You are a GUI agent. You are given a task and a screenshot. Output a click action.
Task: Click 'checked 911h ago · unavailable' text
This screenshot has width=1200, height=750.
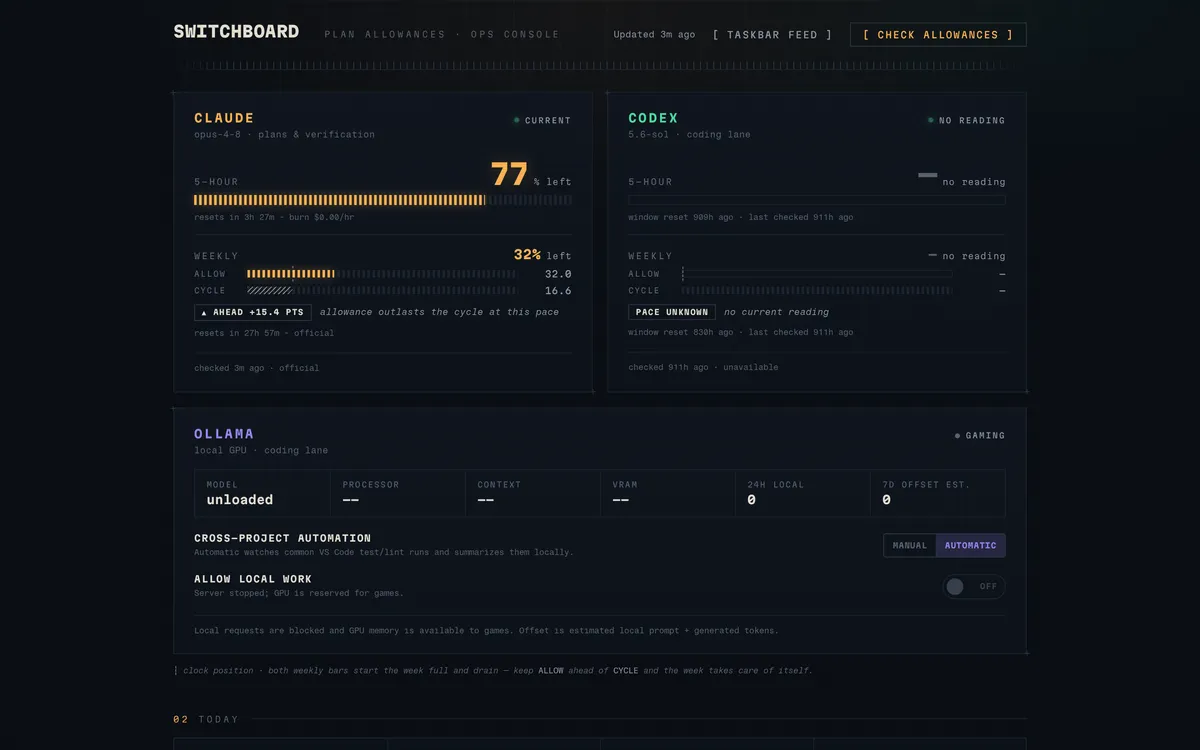coord(703,367)
